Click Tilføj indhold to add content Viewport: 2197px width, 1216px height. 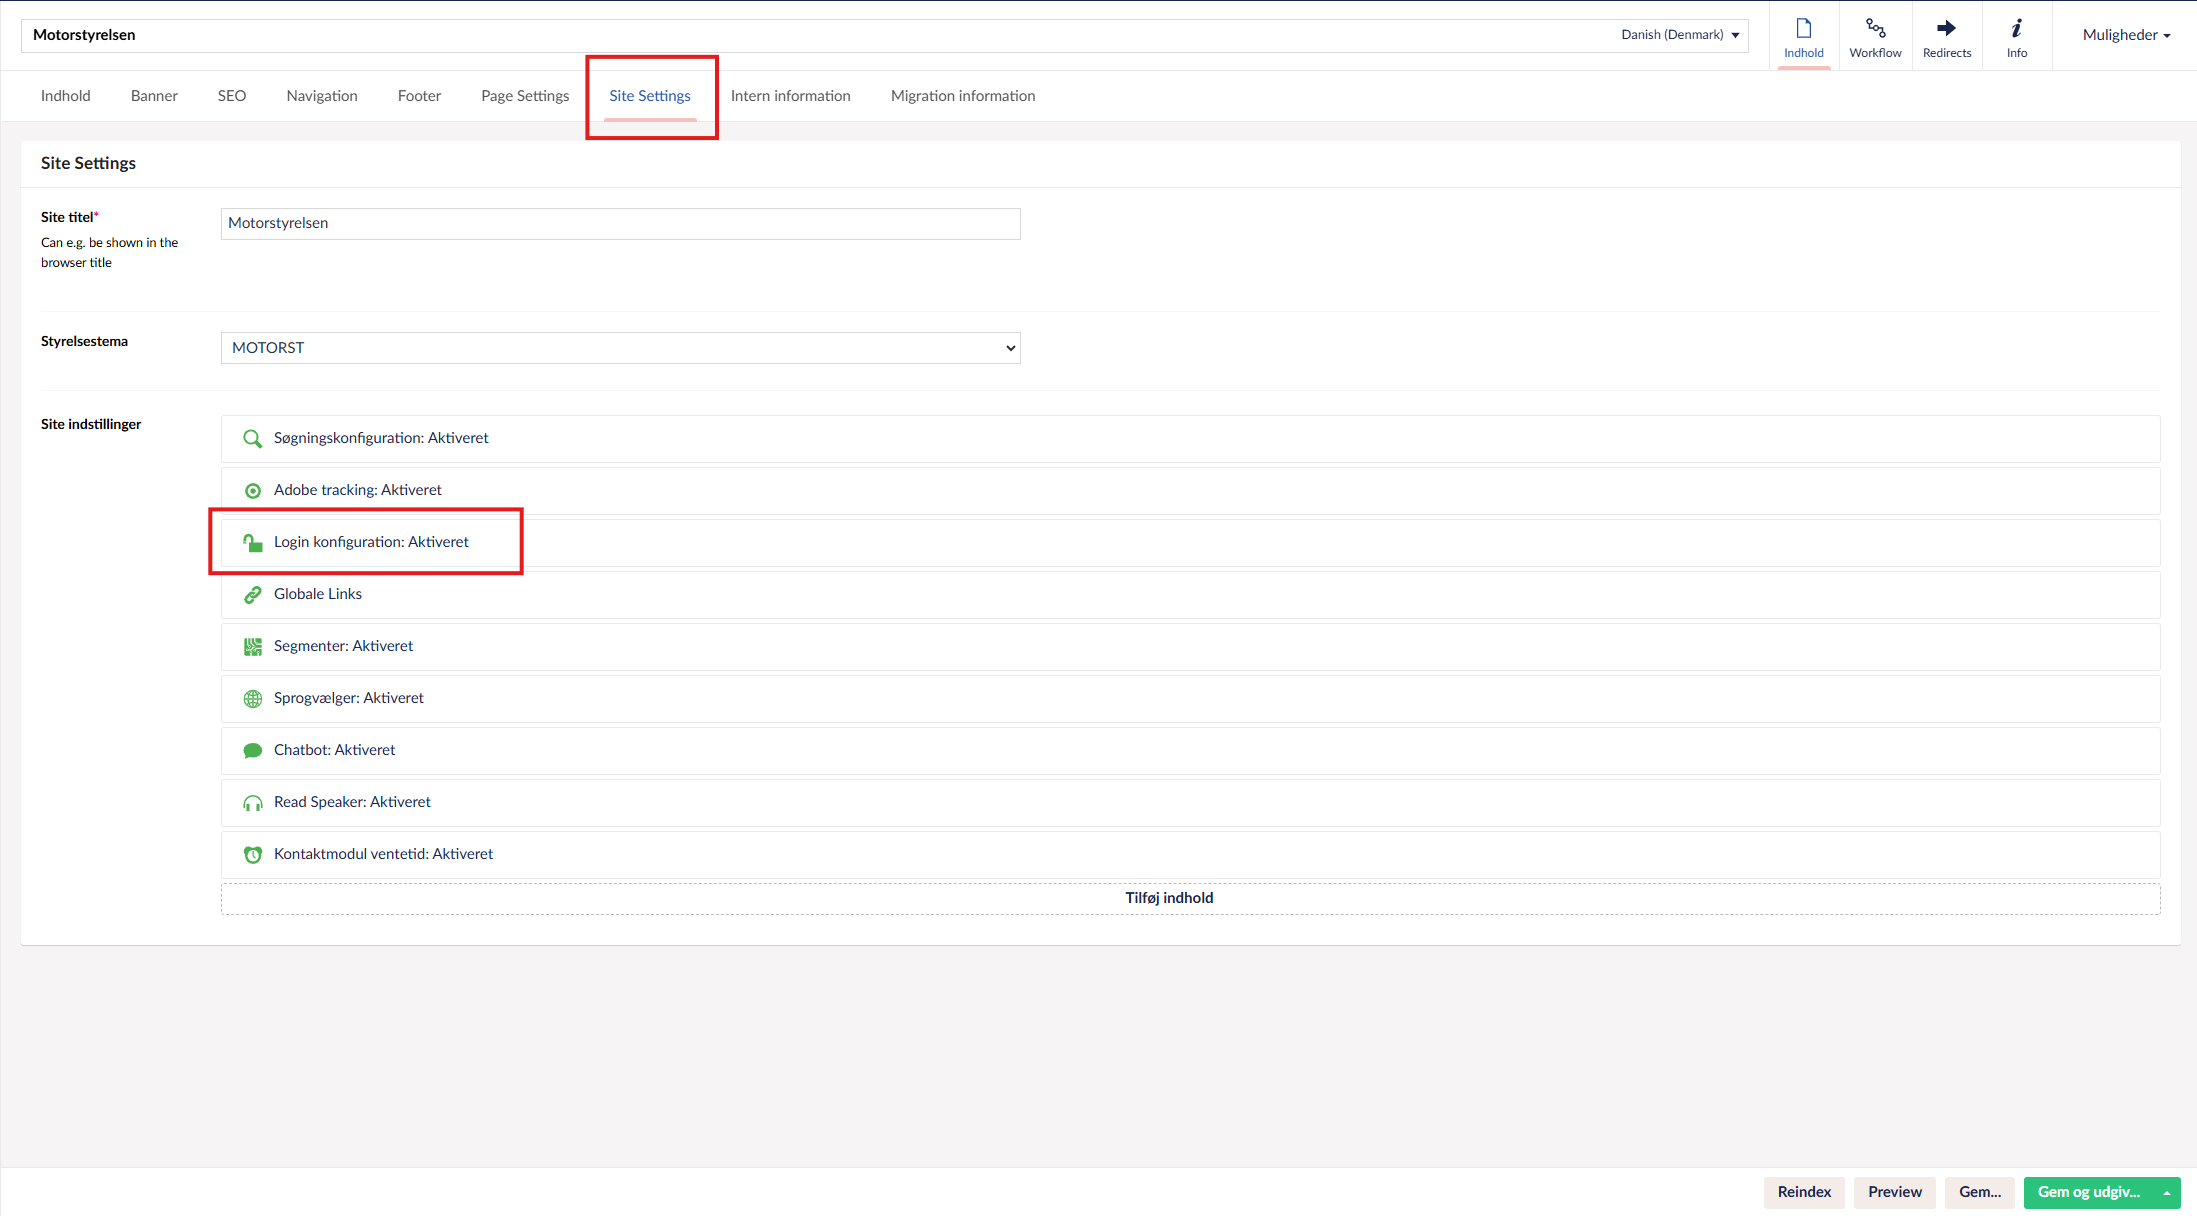coord(1169,898)
